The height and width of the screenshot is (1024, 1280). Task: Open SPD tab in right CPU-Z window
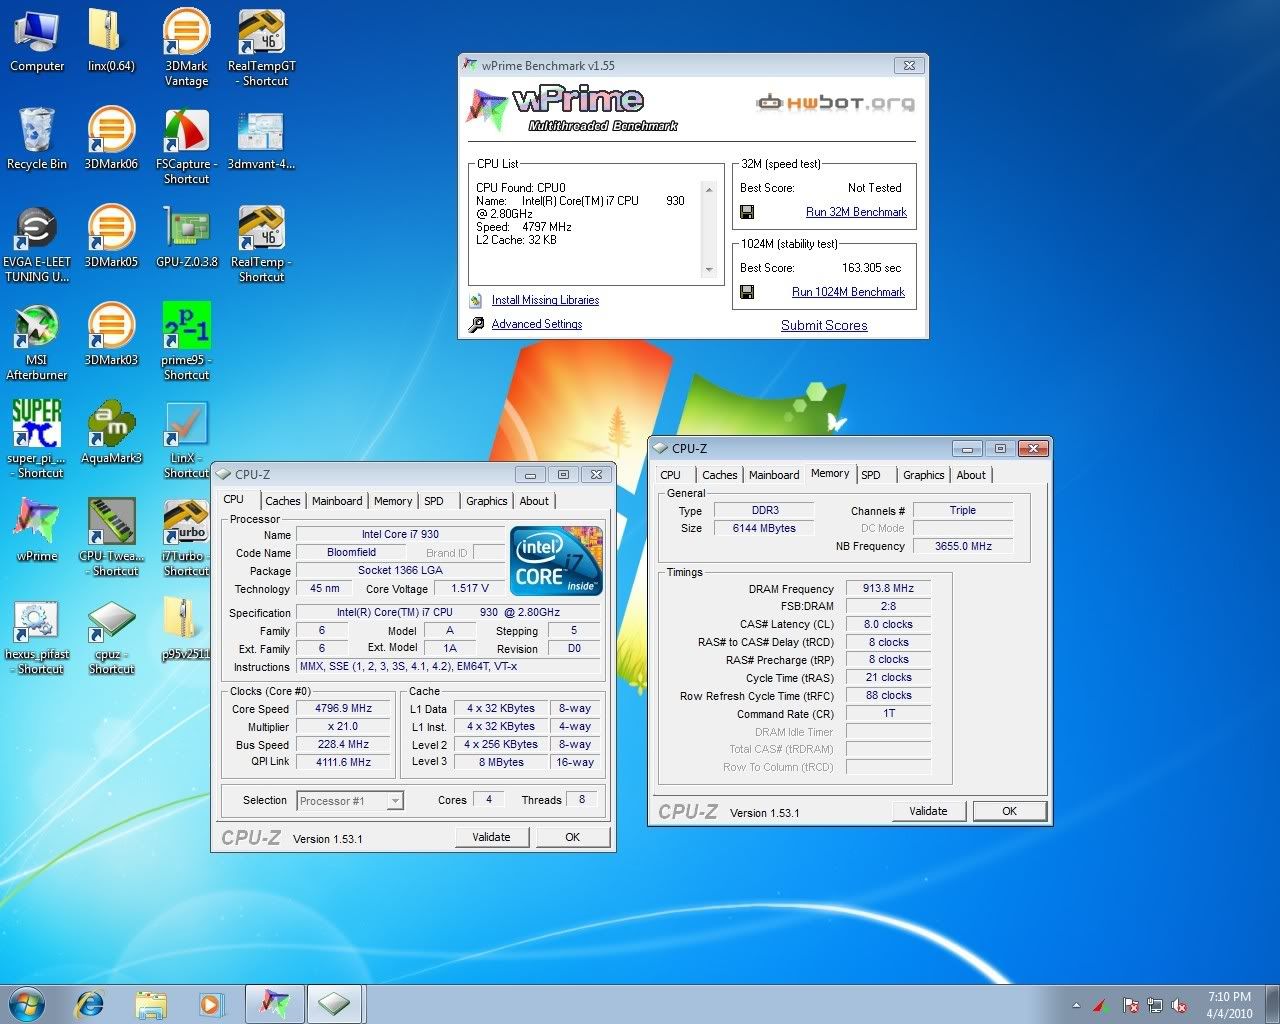871,475
